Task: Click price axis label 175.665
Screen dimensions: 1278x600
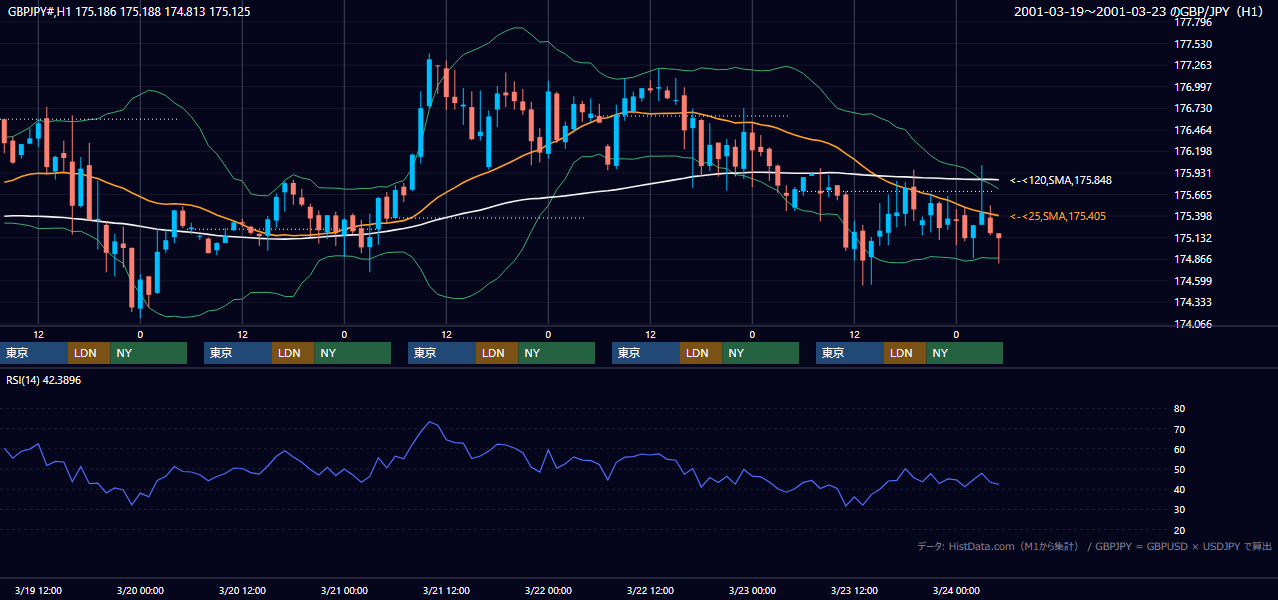Action: pos(1193,195)
